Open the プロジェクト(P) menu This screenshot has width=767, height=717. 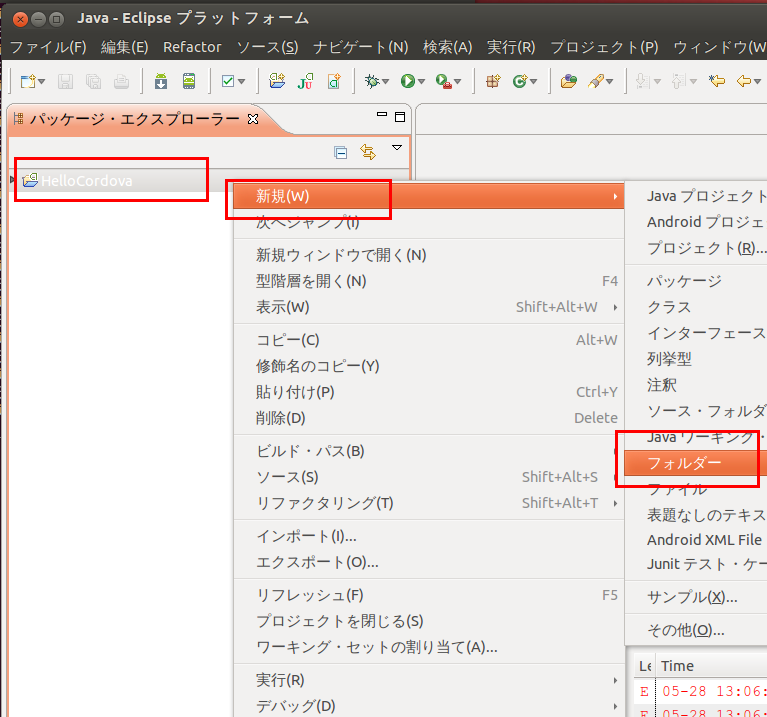click(x=605, y=47)
